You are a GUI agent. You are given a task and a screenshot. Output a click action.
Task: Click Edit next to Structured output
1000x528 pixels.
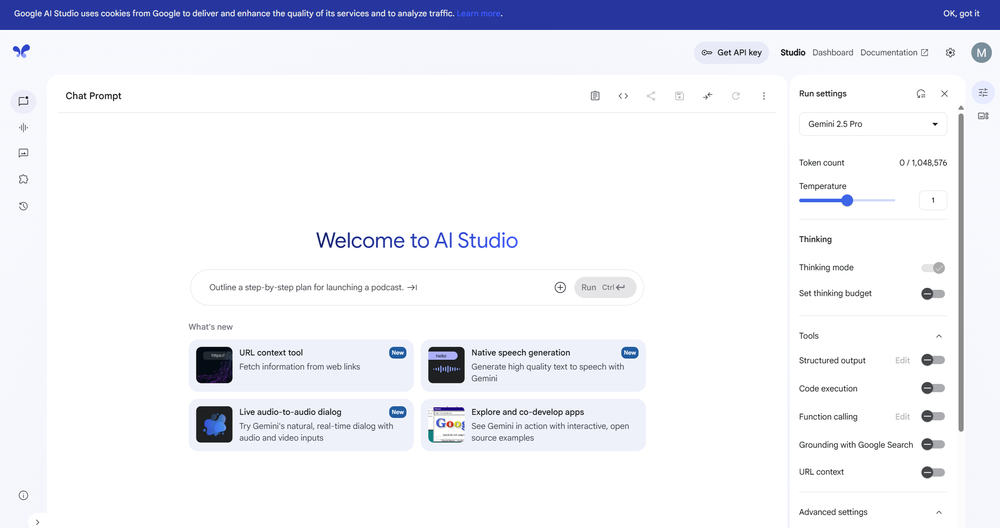click(x=902, y=360)
